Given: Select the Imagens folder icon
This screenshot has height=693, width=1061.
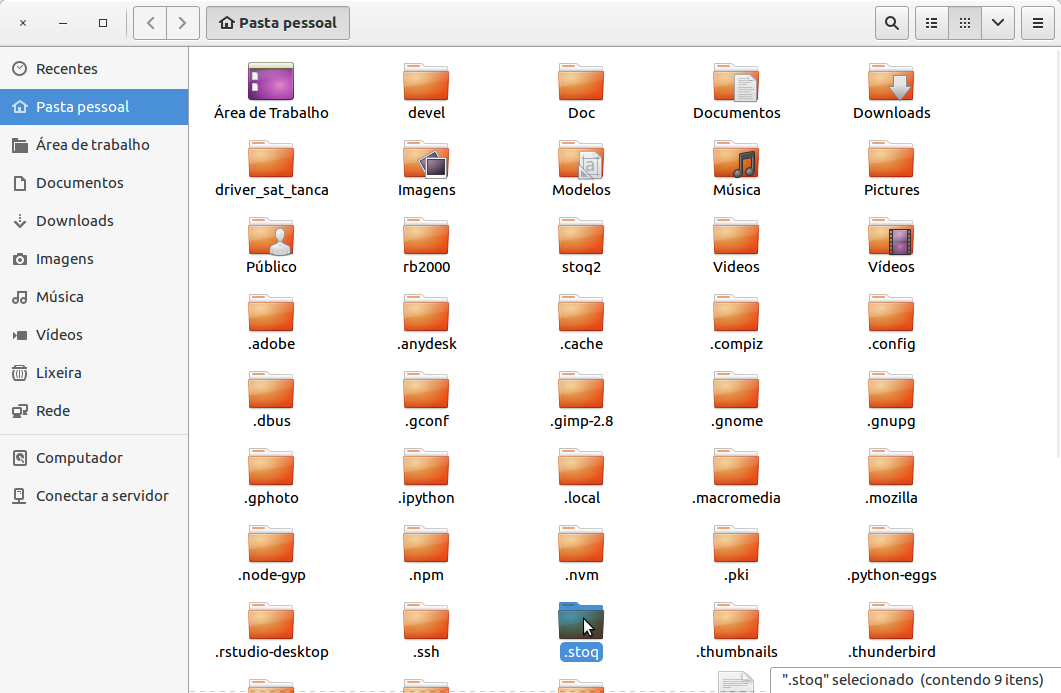Looking at the screenshot, I should (x=426, y=159).
